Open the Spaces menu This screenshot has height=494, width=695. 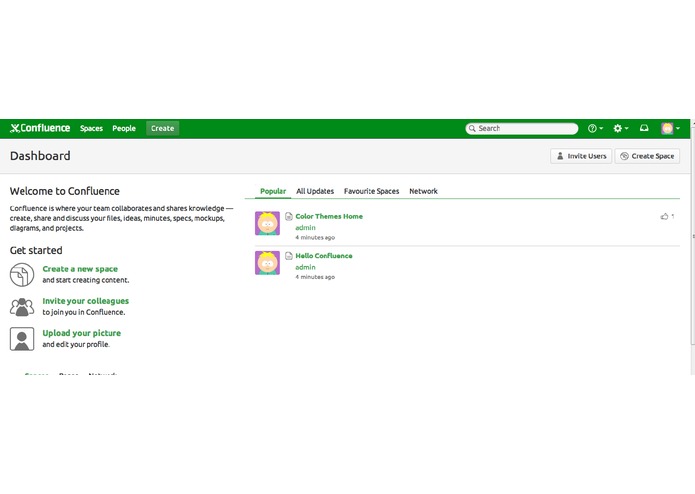click(91, 128)
